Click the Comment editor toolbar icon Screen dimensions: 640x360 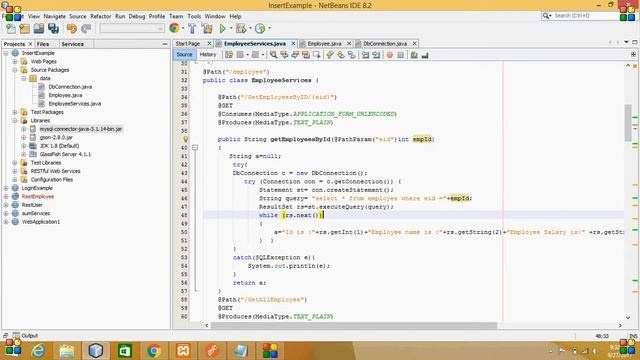(x=414, y=55)
